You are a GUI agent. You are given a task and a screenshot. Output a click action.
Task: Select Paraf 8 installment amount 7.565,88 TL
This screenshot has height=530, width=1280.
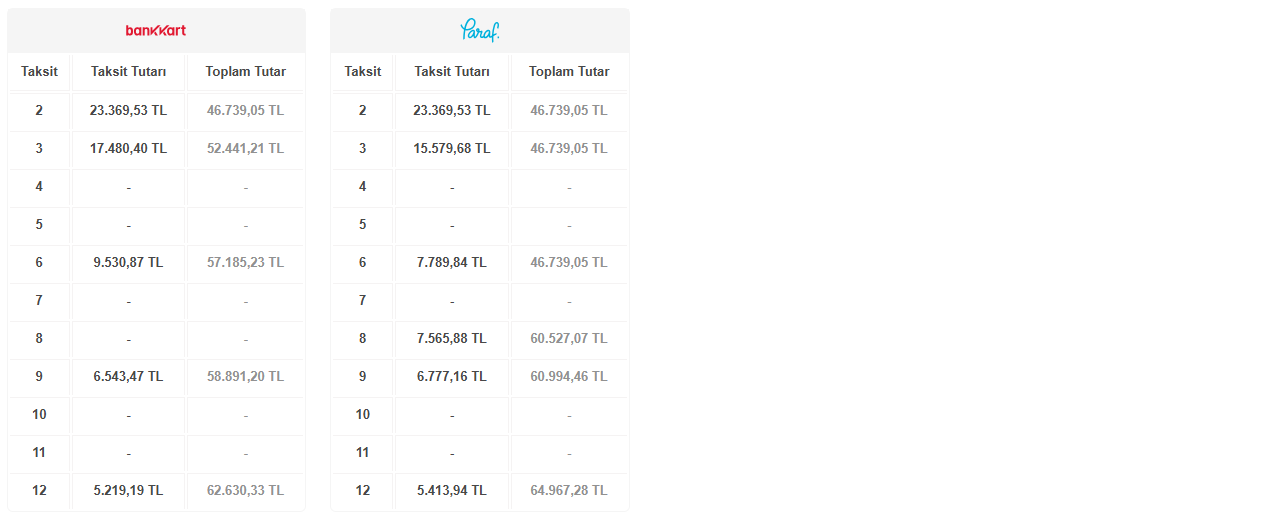click(452, 338)
